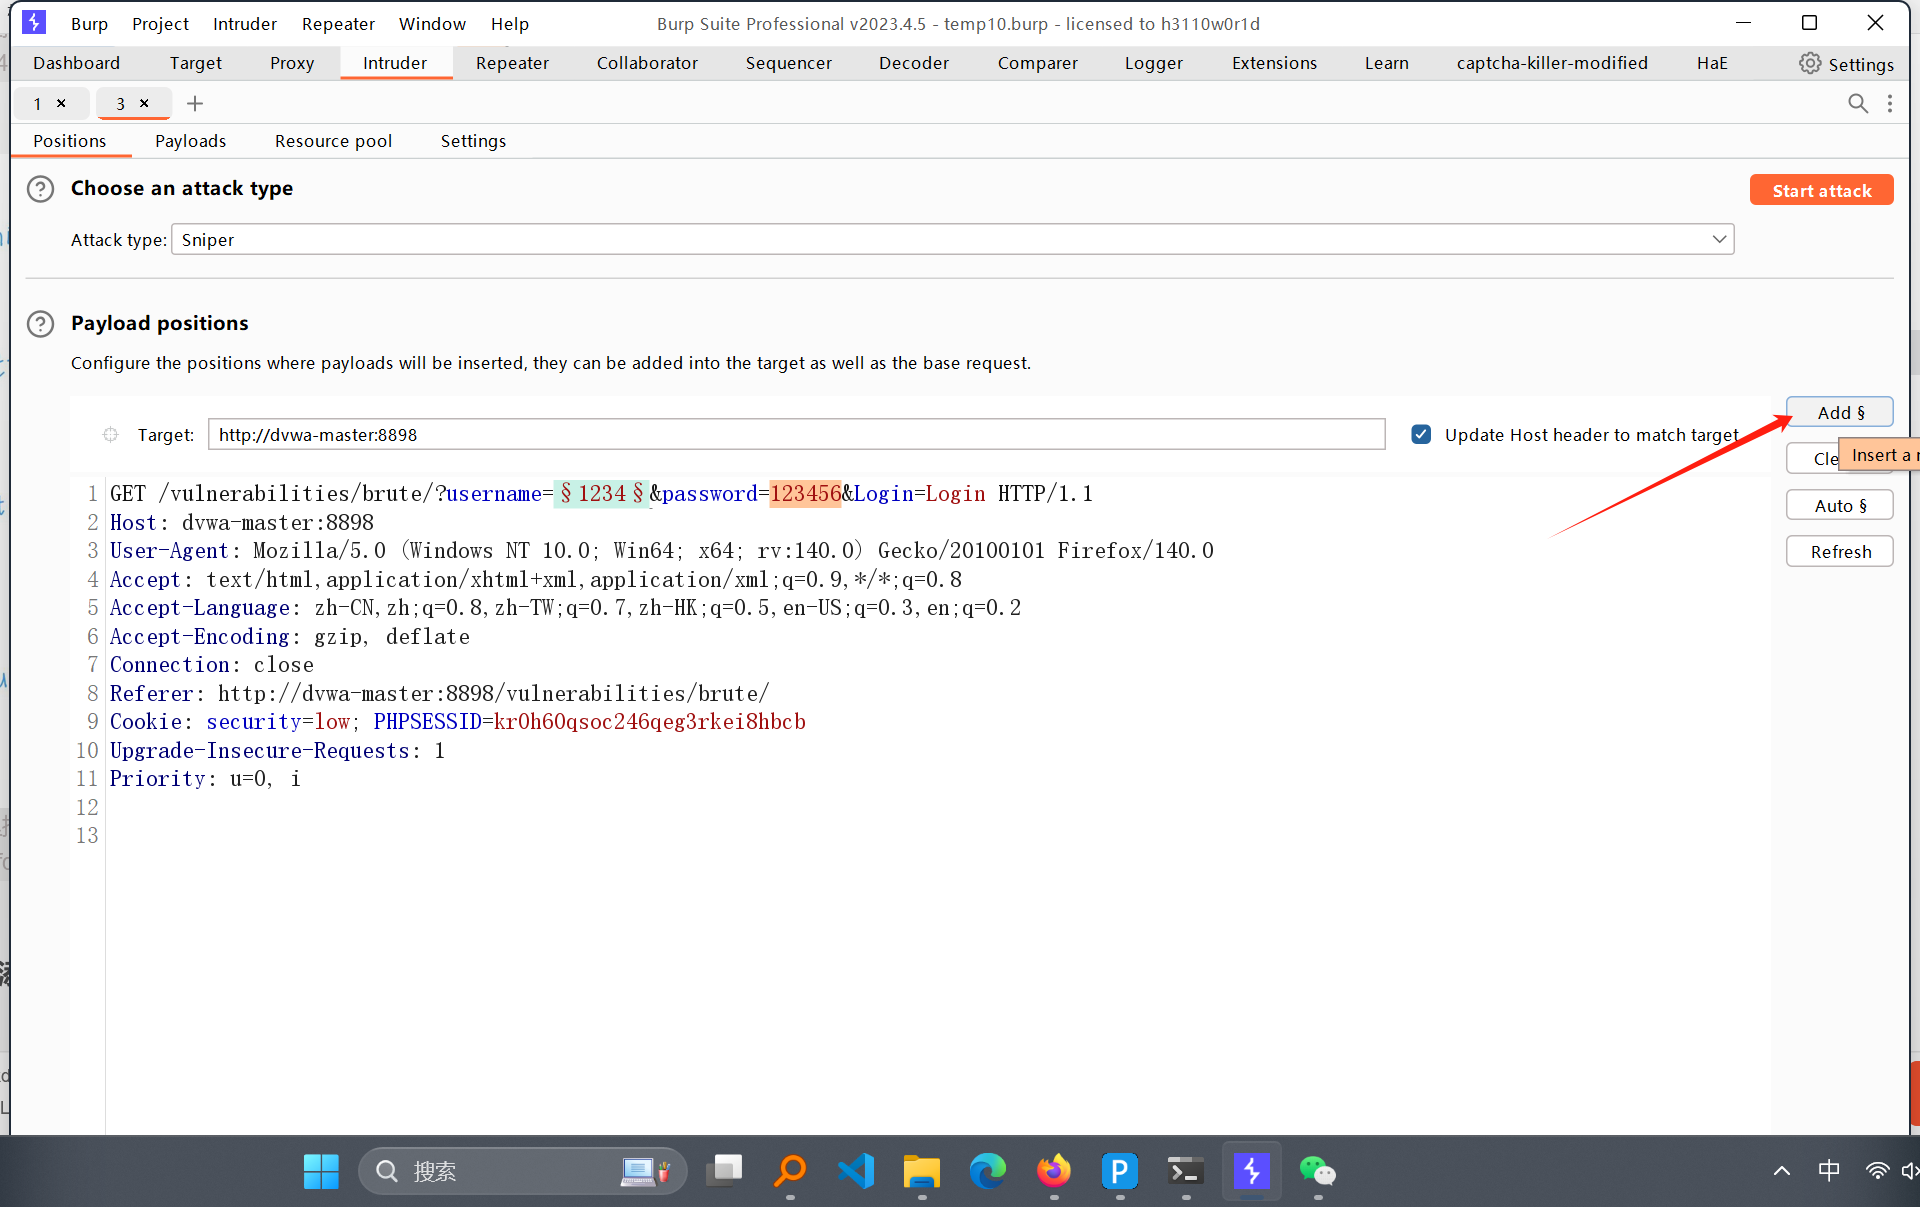Image resolution: width=1920 pixels, height=1207 pixels.
Task: Toggle Update Host header to match target
Action: (1421, 434)
